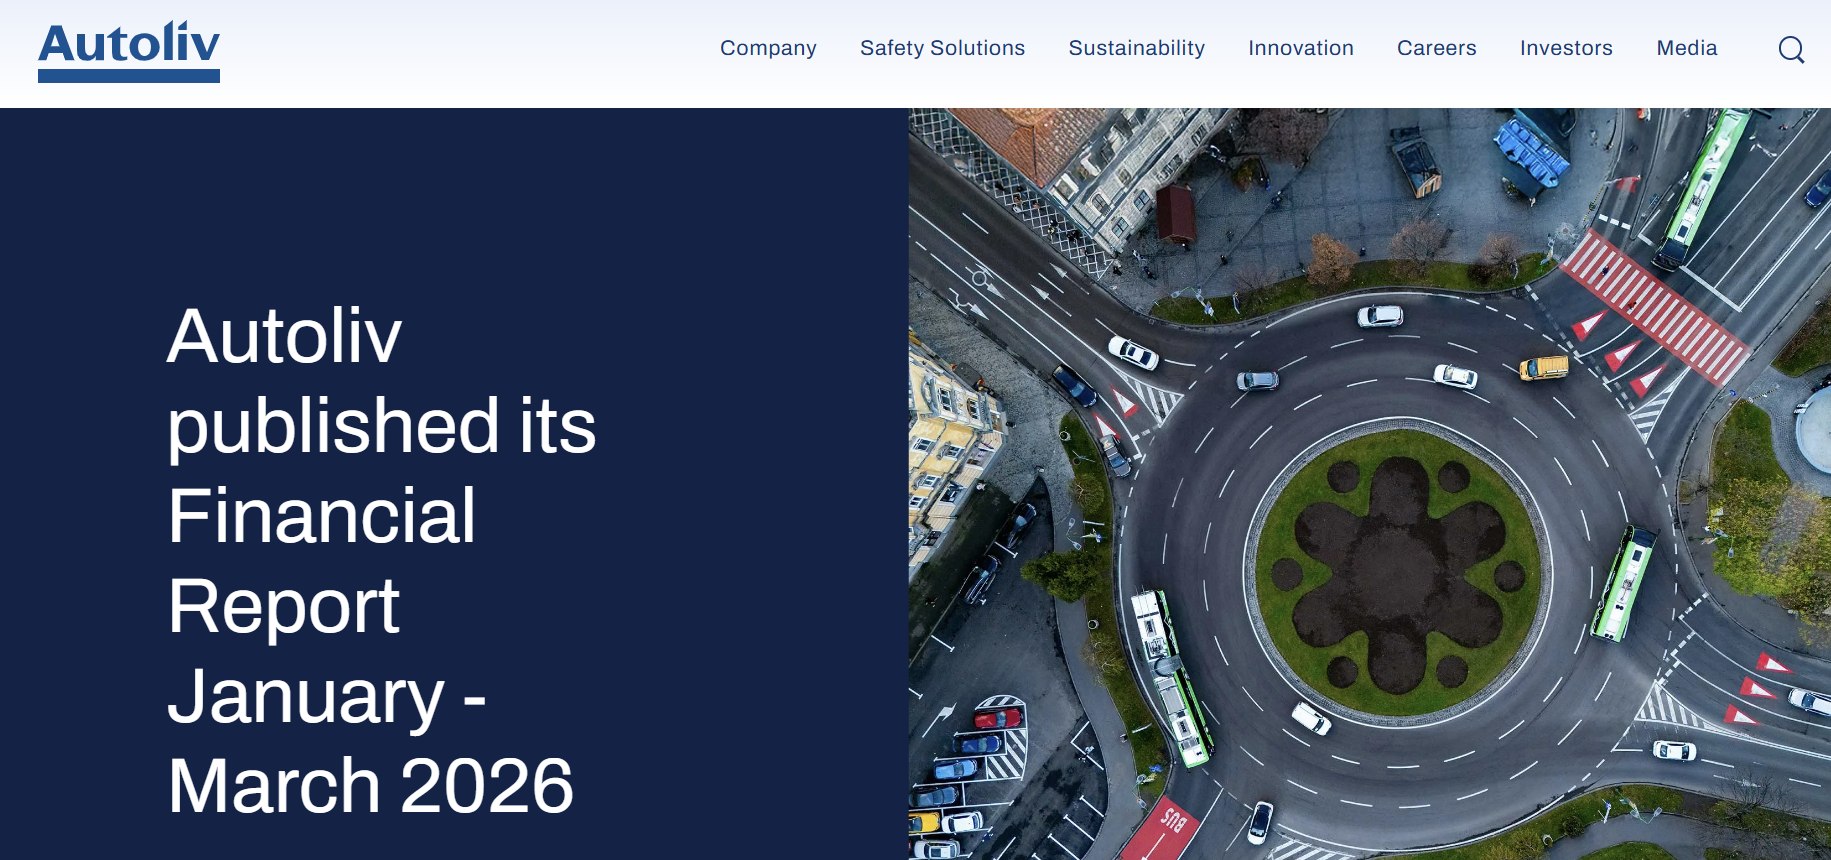Select Innovation in the navigation bar
This screenshot has width=1831, height=860.
coord(1300,48)
